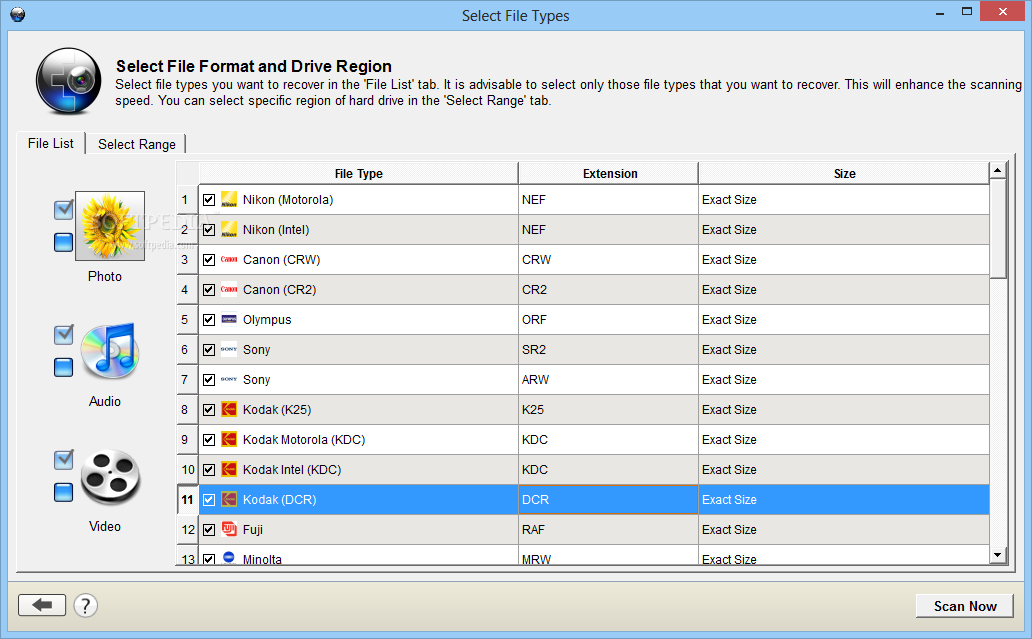Click the recovery lens logo in the header
The width and height of the screenshot is (1032, 639).
tap(68, 81)
